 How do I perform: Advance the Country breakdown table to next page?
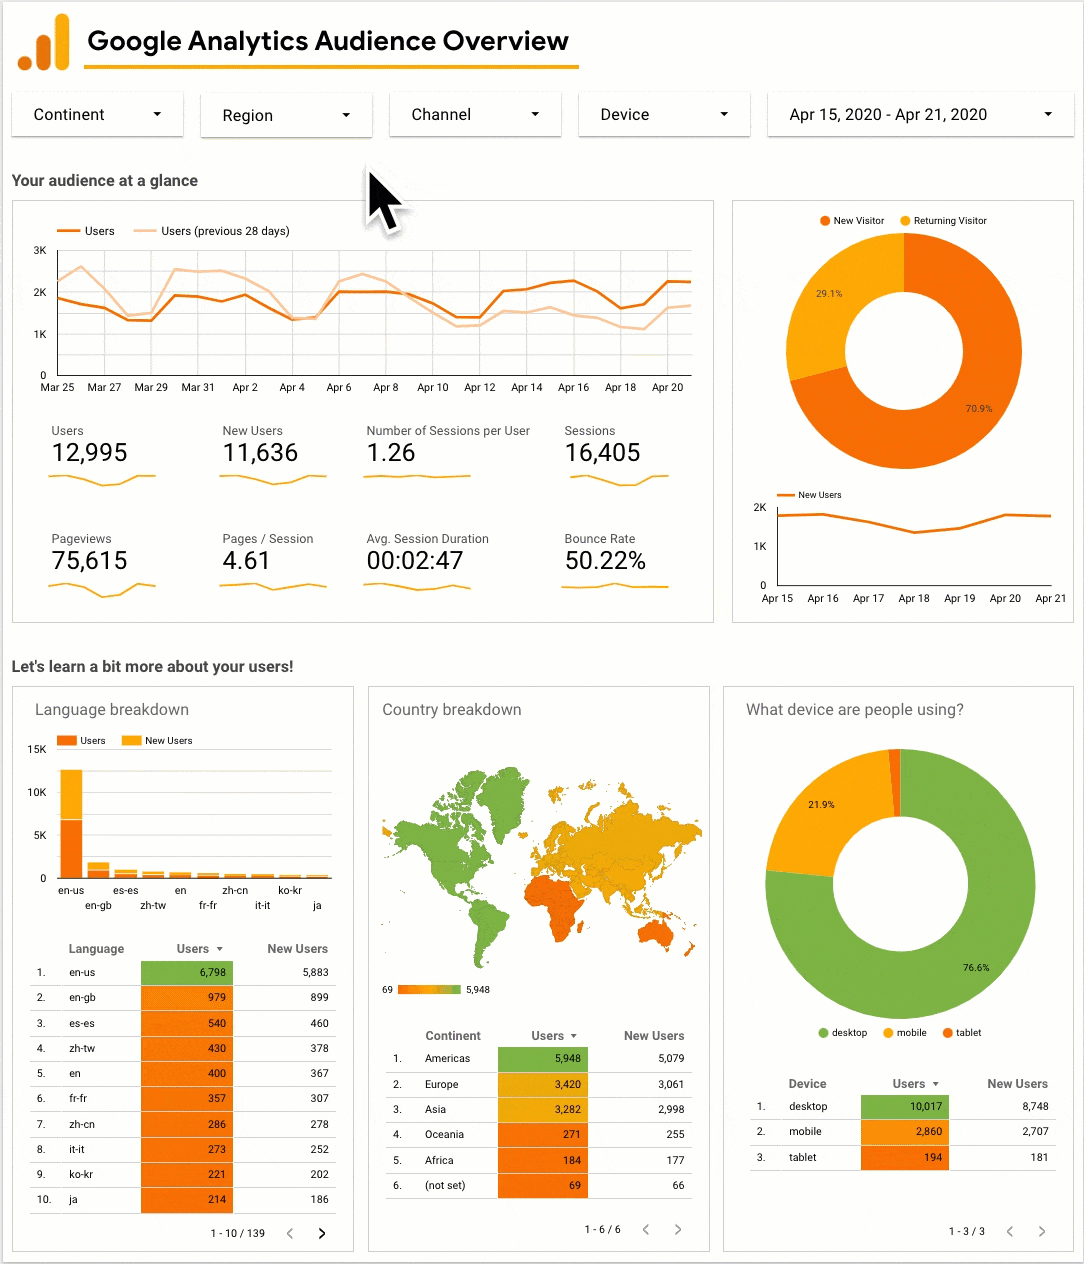678,1229
